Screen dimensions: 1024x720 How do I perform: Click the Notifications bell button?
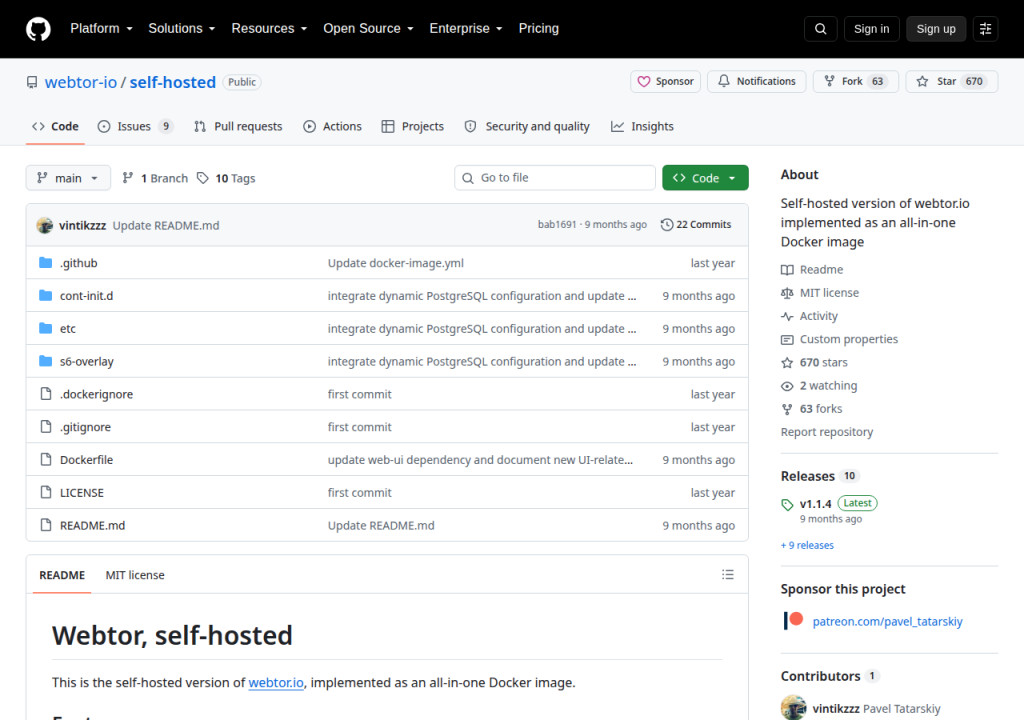[x=757, y=82]
